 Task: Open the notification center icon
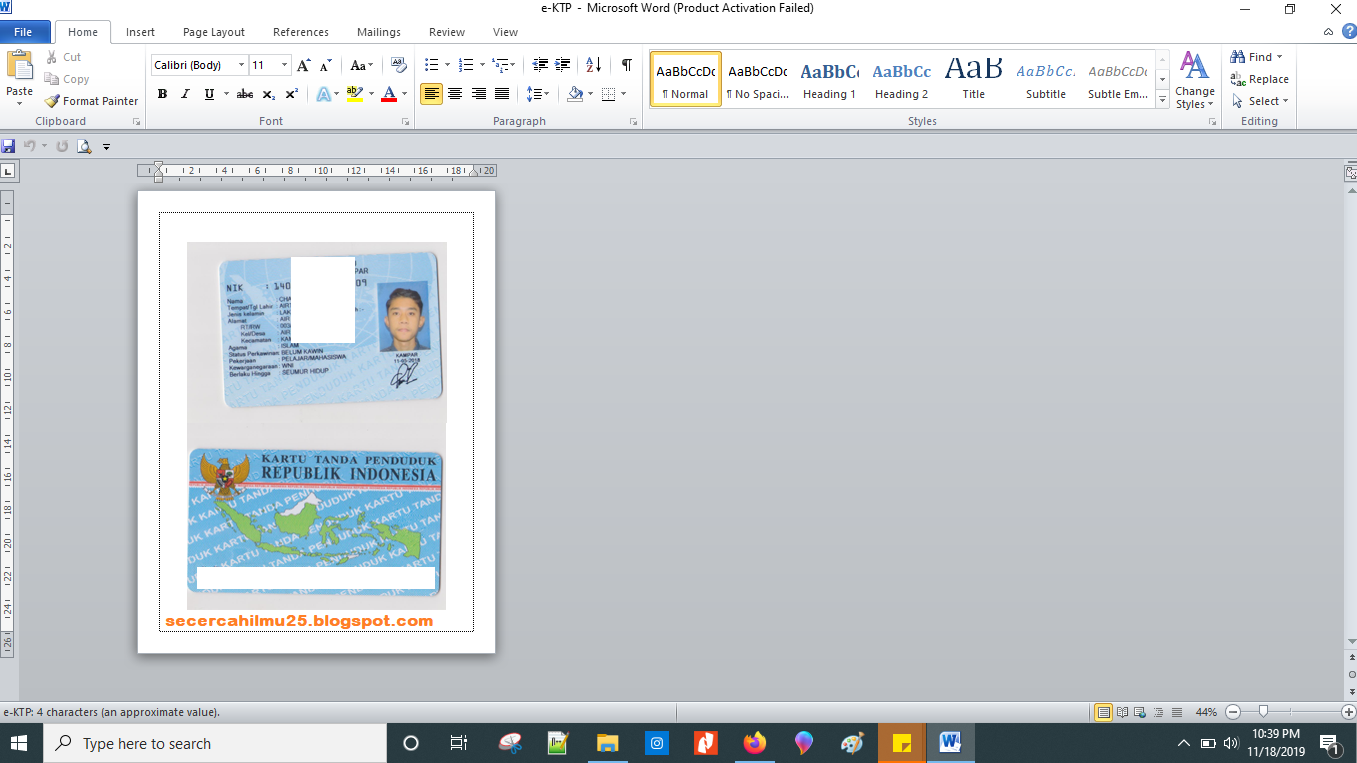point(1330,743)
